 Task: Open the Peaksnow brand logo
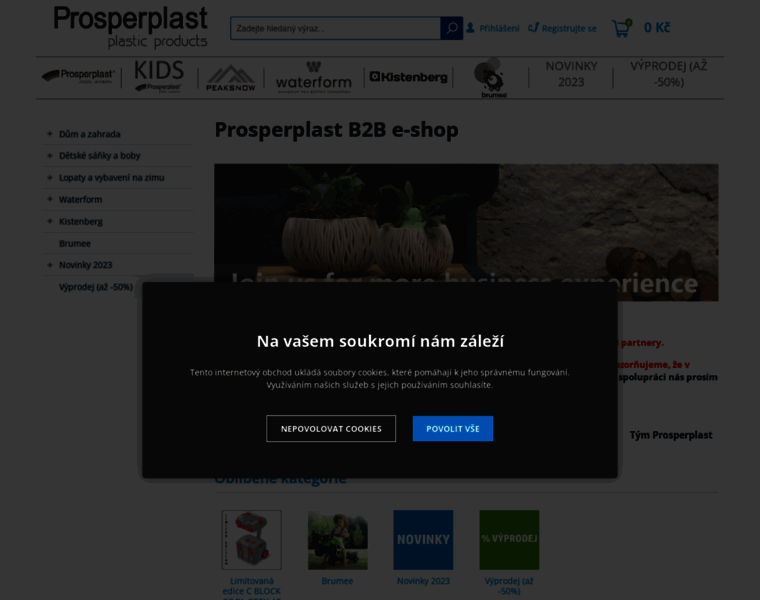231,78
